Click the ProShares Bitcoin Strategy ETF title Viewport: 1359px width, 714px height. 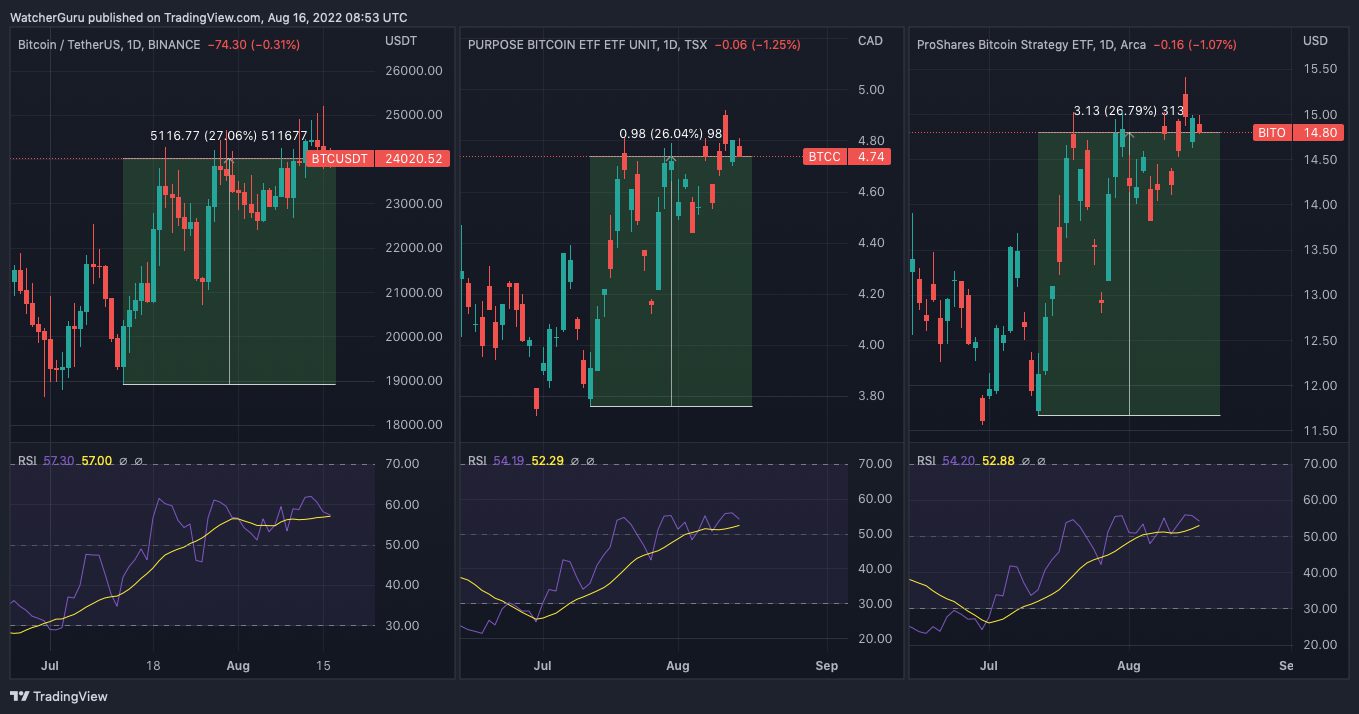(x=1031, y=44)
